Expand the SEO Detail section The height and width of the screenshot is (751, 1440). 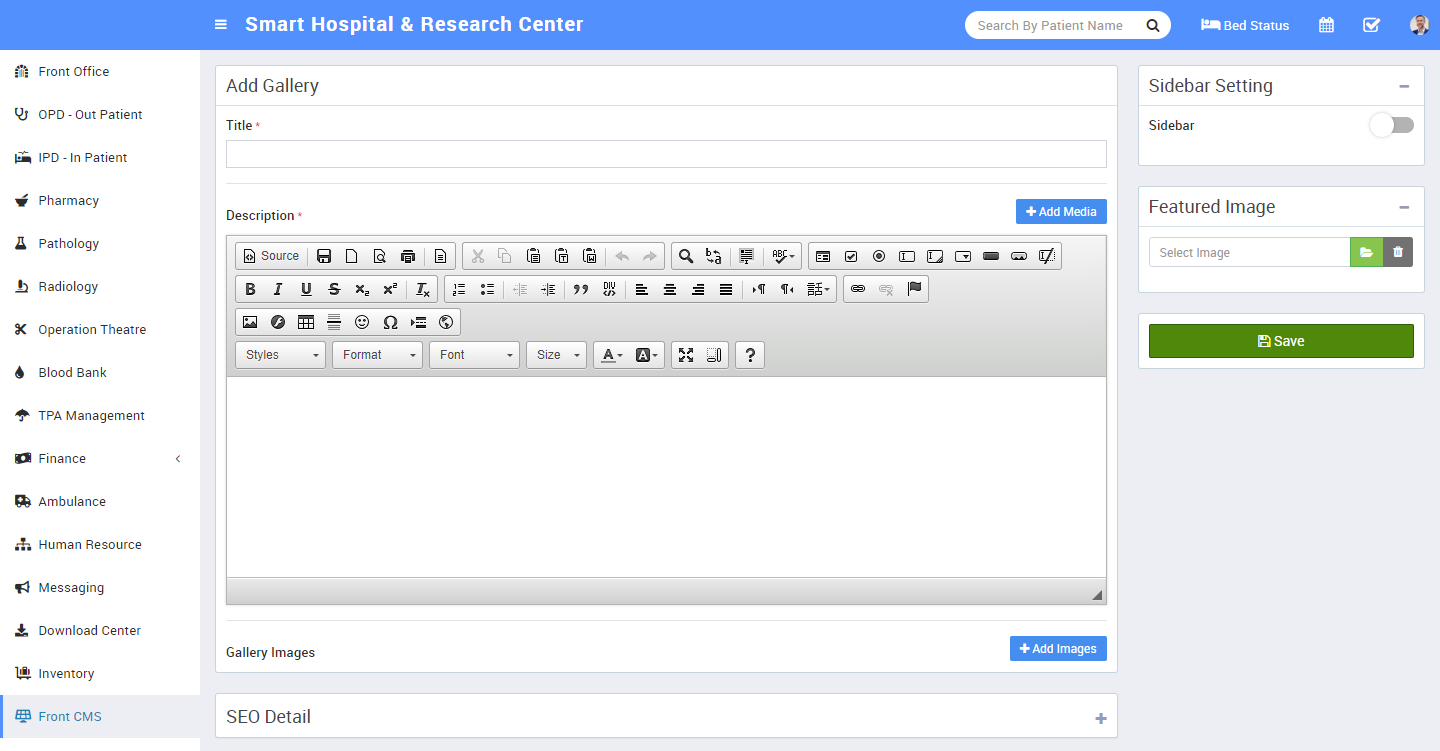click(1100, 718)
